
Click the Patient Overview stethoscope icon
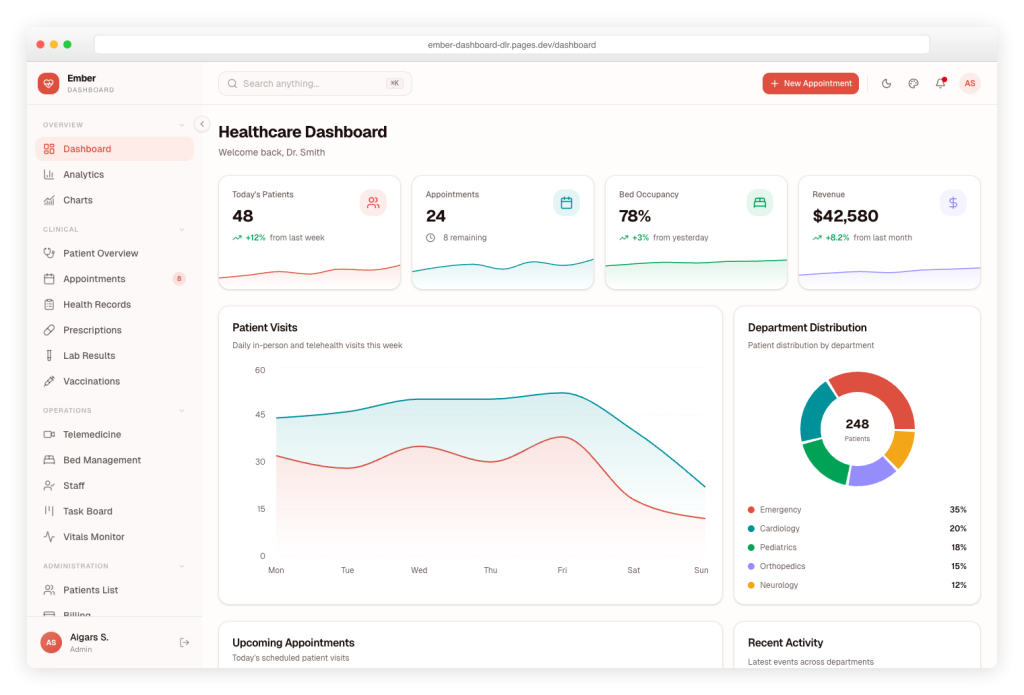49,253
